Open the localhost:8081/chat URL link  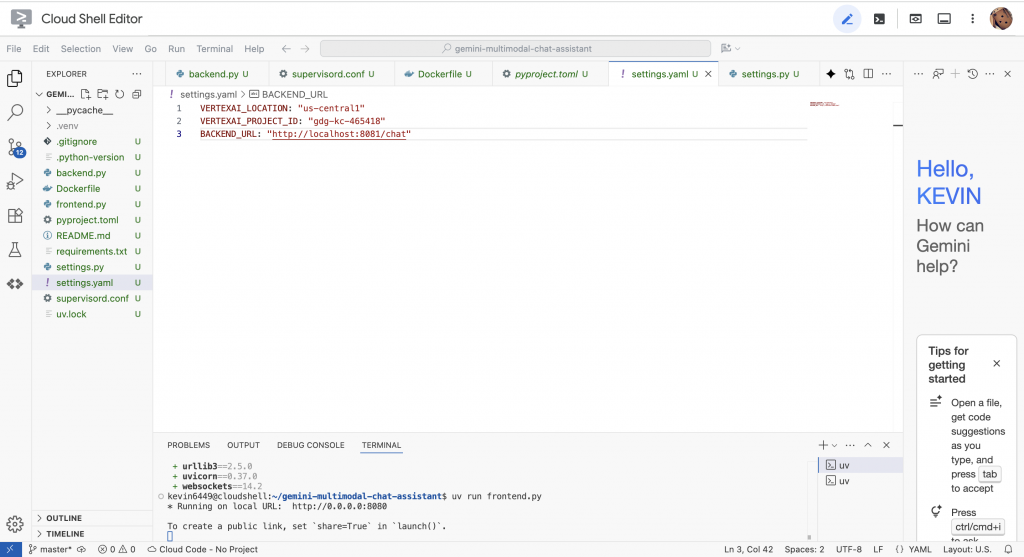point(339,135)
